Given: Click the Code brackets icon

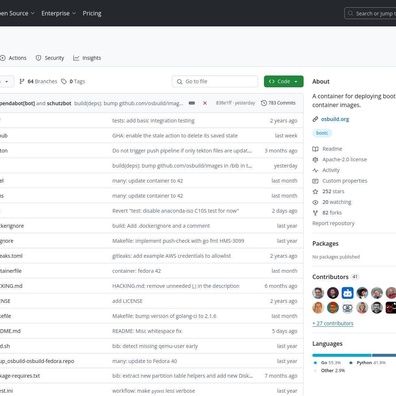Looking at the screenshot, I should [x=272, y=81].
